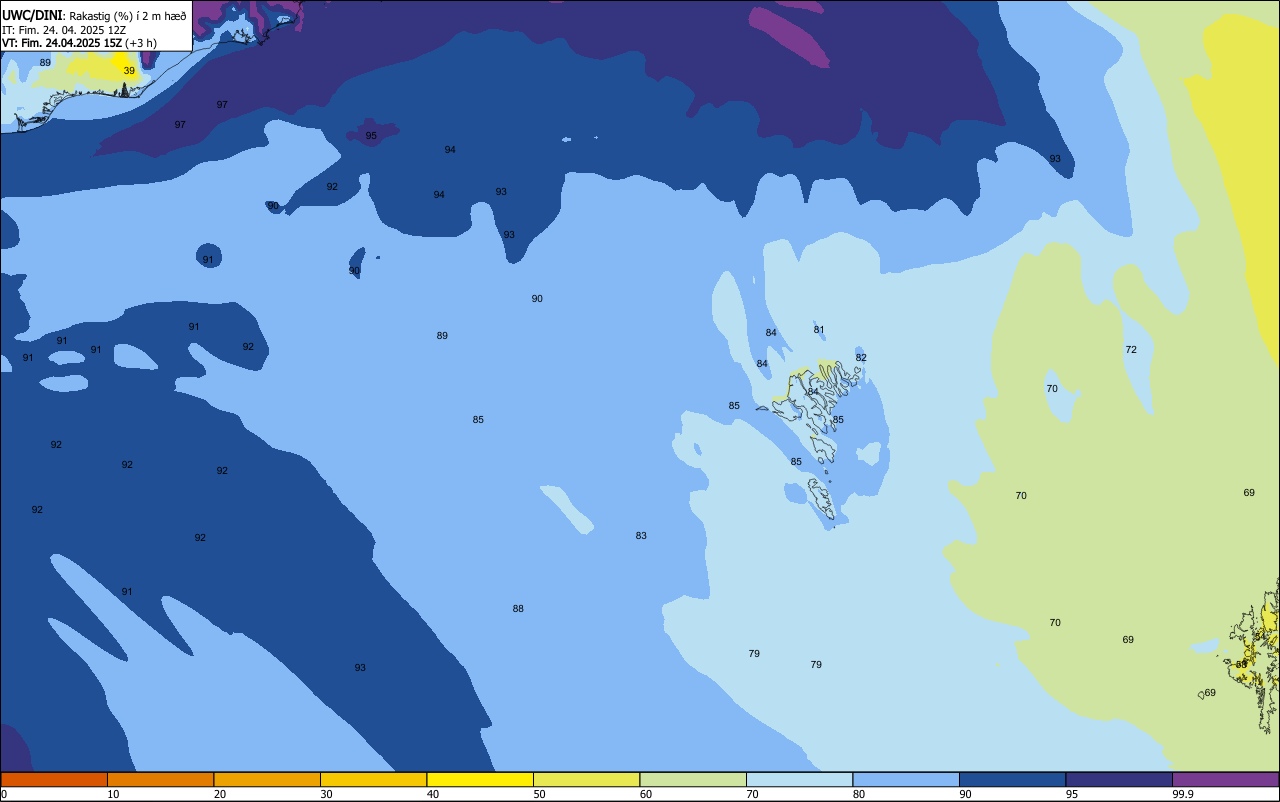
Task: Click the pale blue 70–80 legend swatch
Action: point(799,779)
